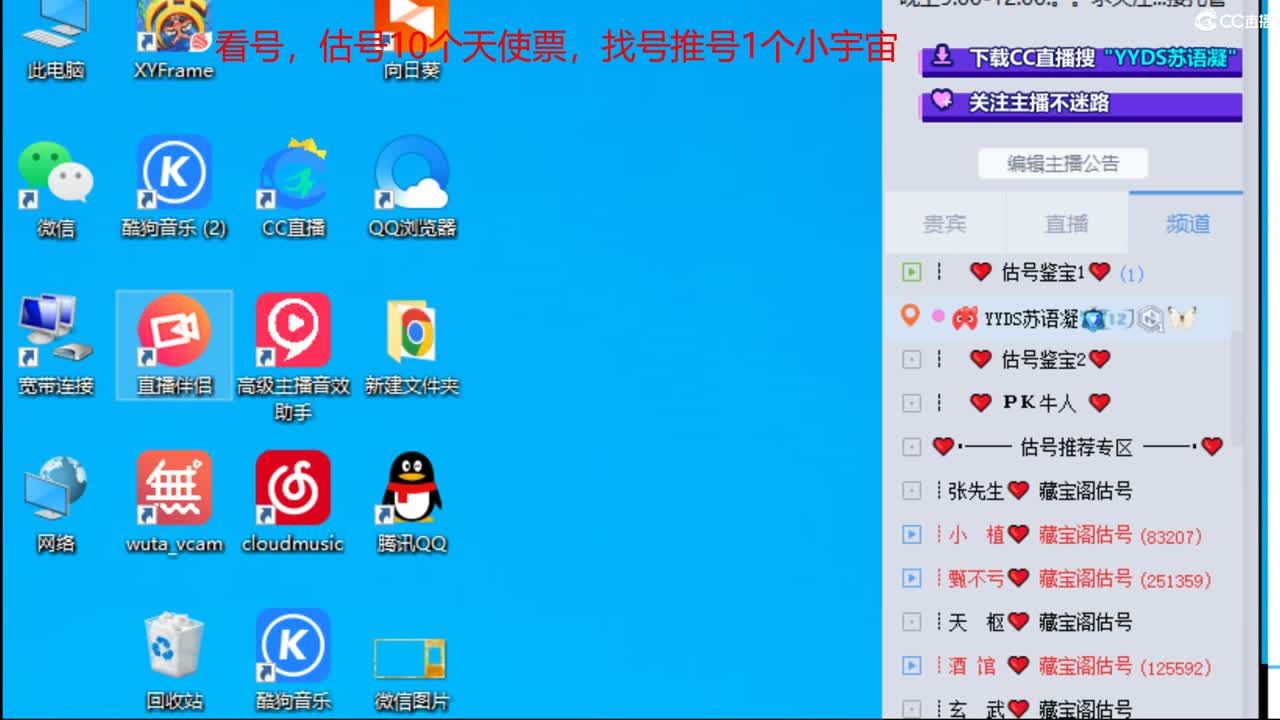Viewport: 1280px width, 720px height.
Task: Click the 关注主播不迷路 banner
Action: (x=1081, y=103)
